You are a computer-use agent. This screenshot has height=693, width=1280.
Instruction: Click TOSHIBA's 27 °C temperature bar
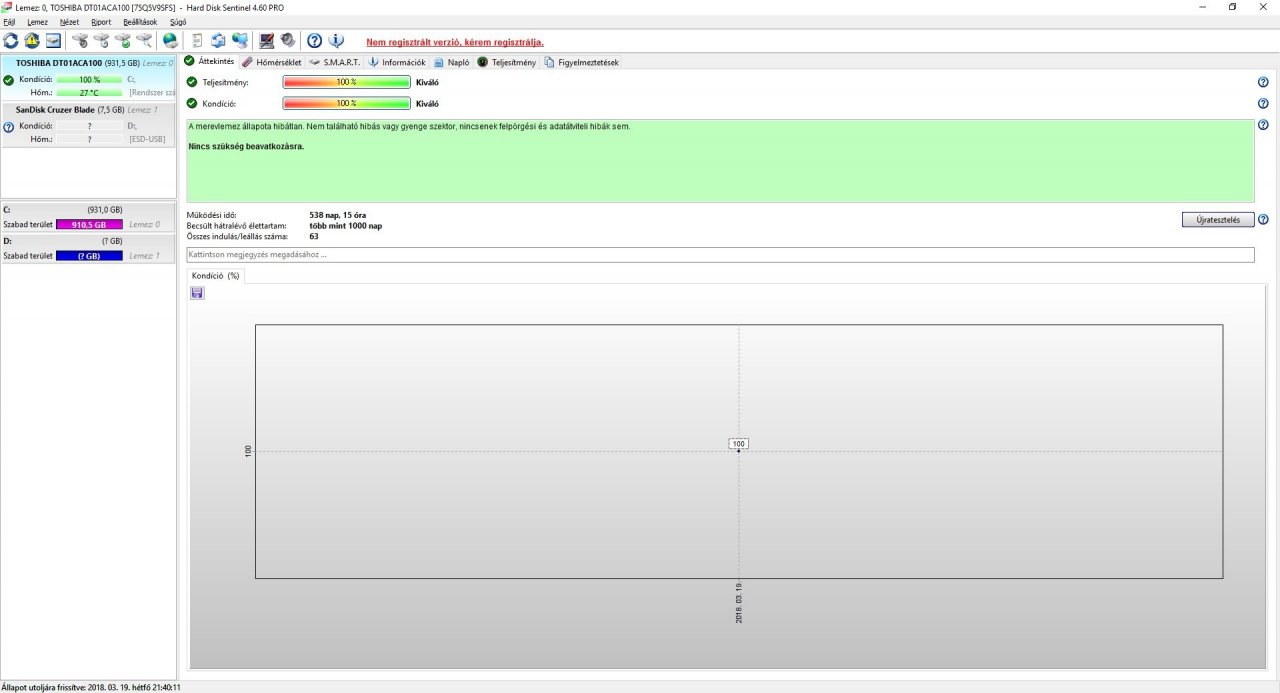pyautogui.click(x=89, y=92)
